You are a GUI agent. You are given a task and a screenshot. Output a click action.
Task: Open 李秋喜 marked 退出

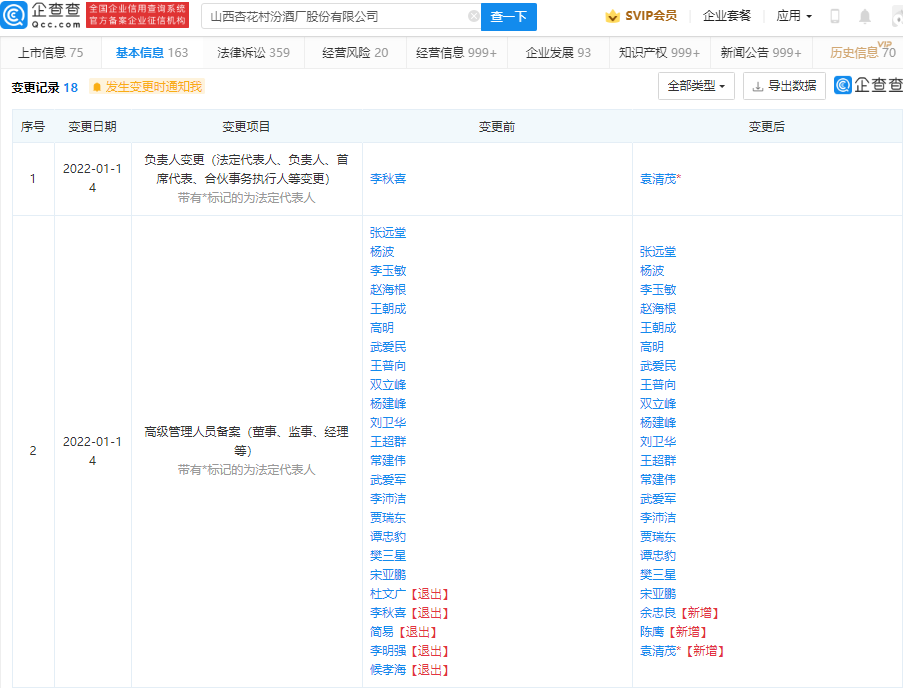click(x=388, y=613)
